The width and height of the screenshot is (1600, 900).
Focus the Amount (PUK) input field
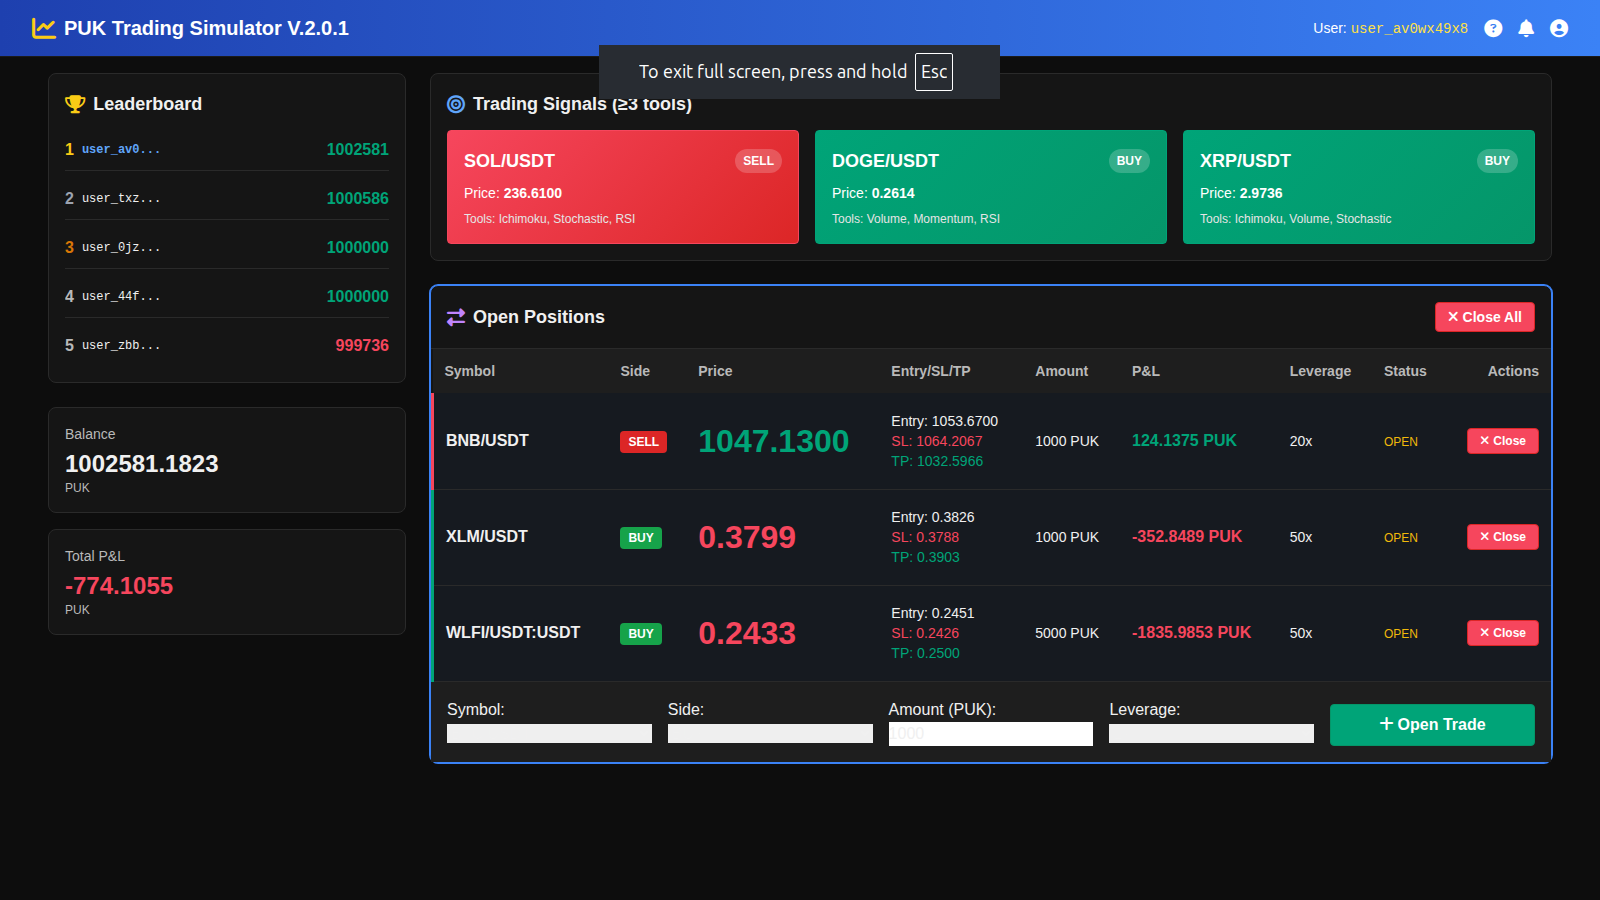[x=990, y=733]
